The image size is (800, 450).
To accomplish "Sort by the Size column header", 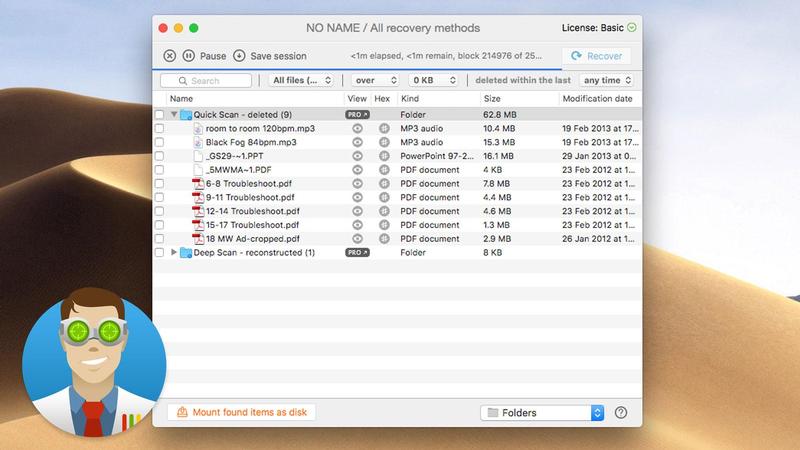I will coord(492,99).
